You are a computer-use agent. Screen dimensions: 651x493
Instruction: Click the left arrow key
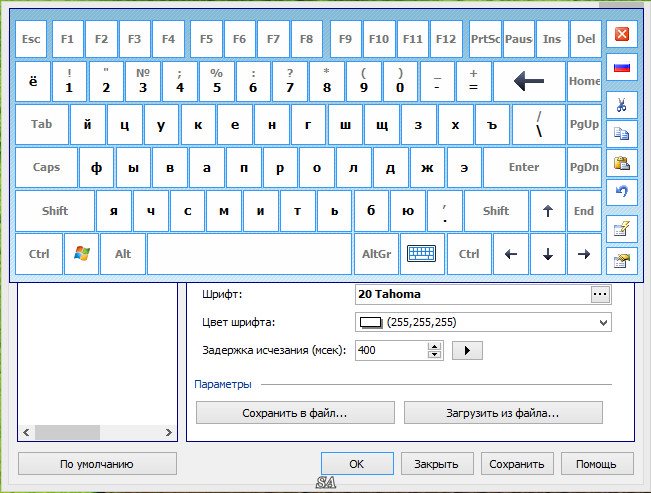click(511, 254)
